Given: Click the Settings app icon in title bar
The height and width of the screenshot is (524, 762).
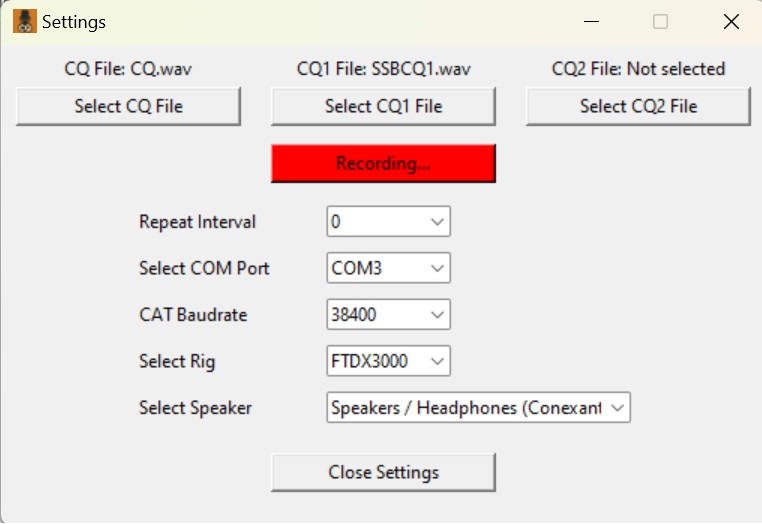Looking at the screenshot, I should (25, 21).
